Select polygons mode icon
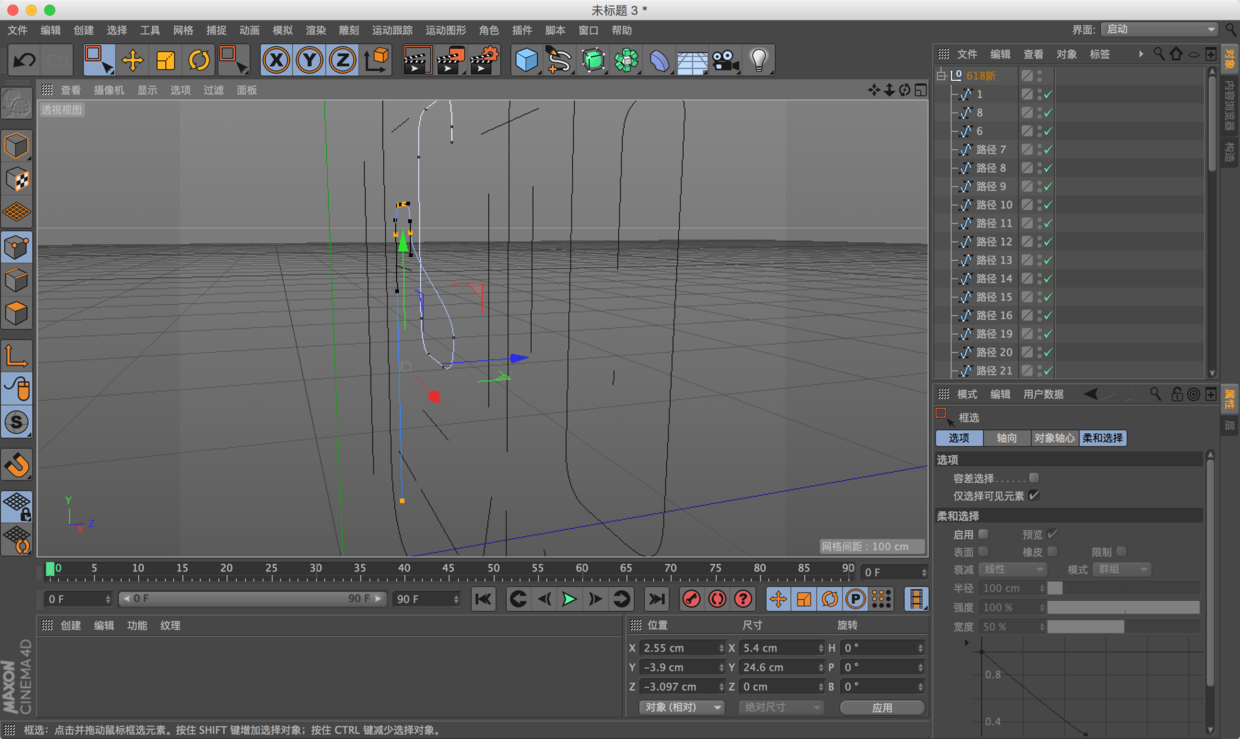The height and width of the screenshot is (739, 1240). pyautogui.click(x=16, y=313)
